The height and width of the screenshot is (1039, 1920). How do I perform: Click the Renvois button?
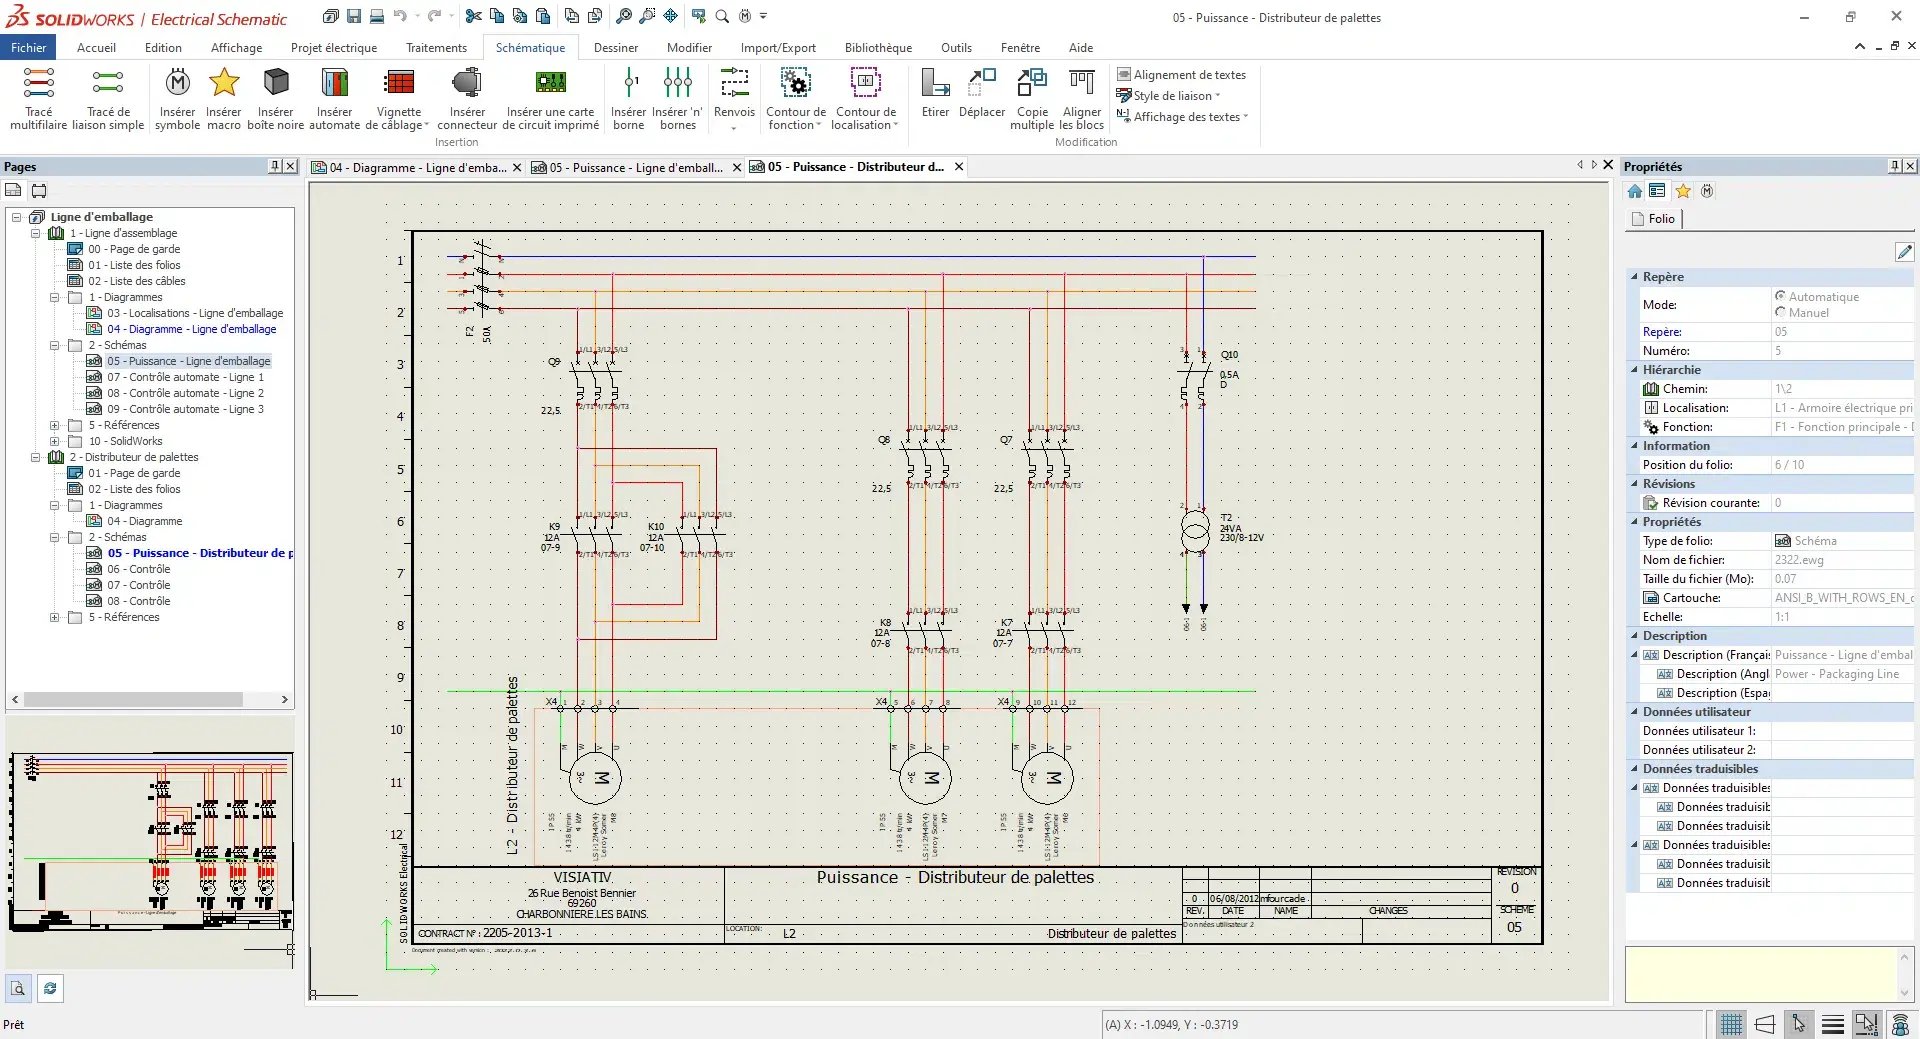click(x=734, y=98)
